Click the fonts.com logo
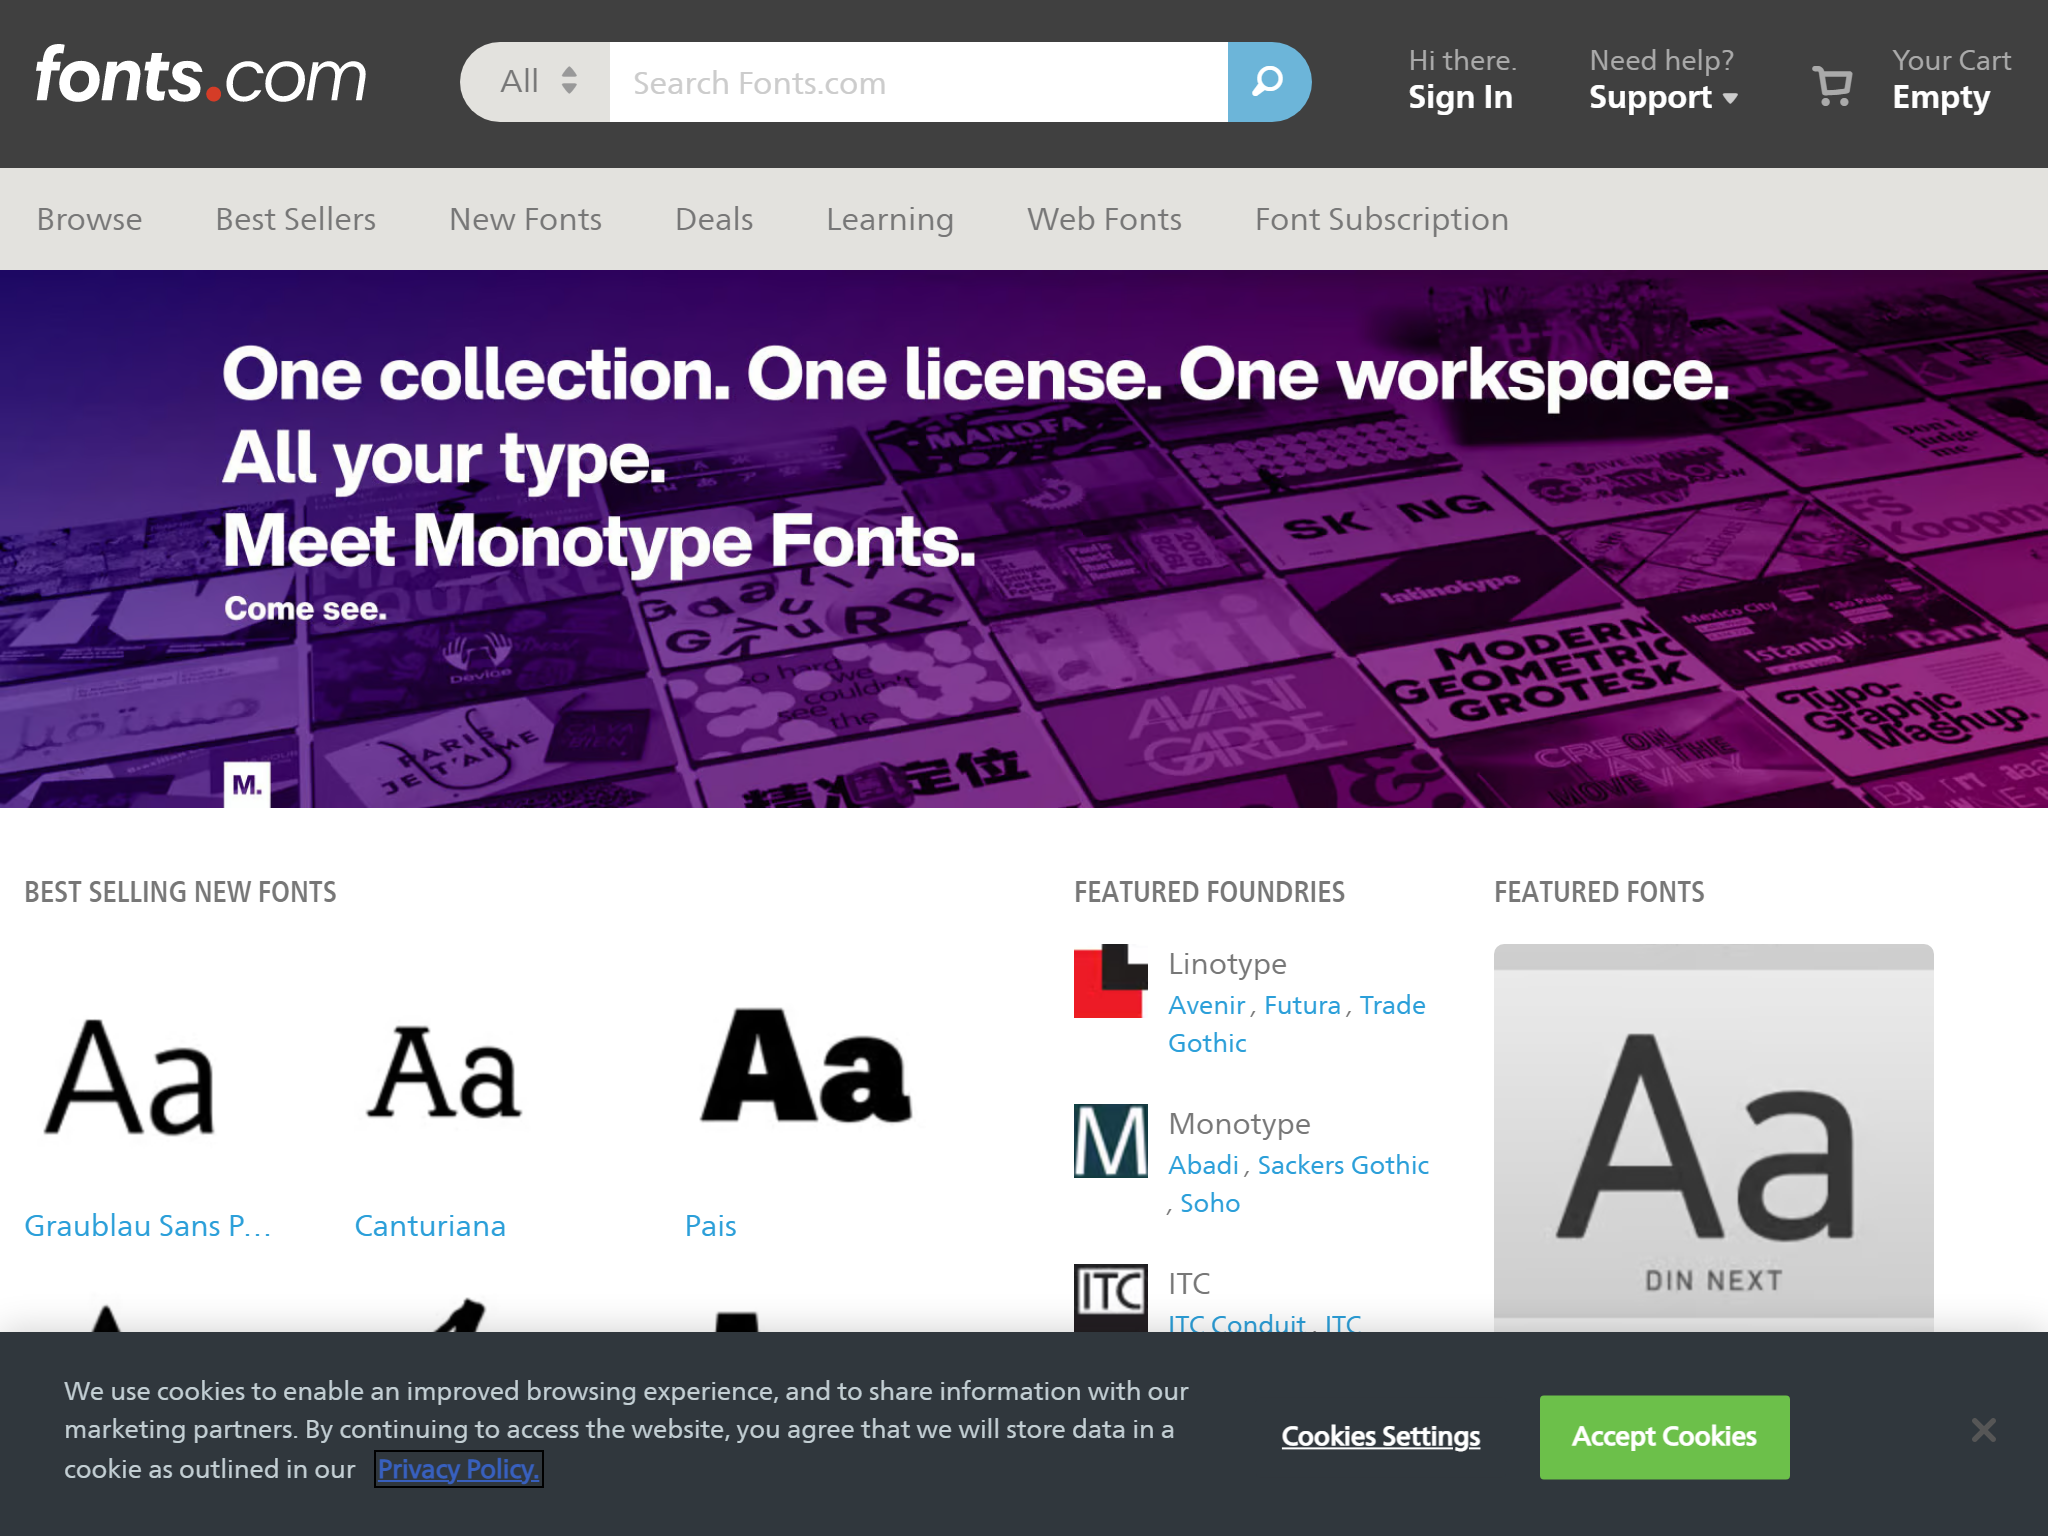 point(201,76)
